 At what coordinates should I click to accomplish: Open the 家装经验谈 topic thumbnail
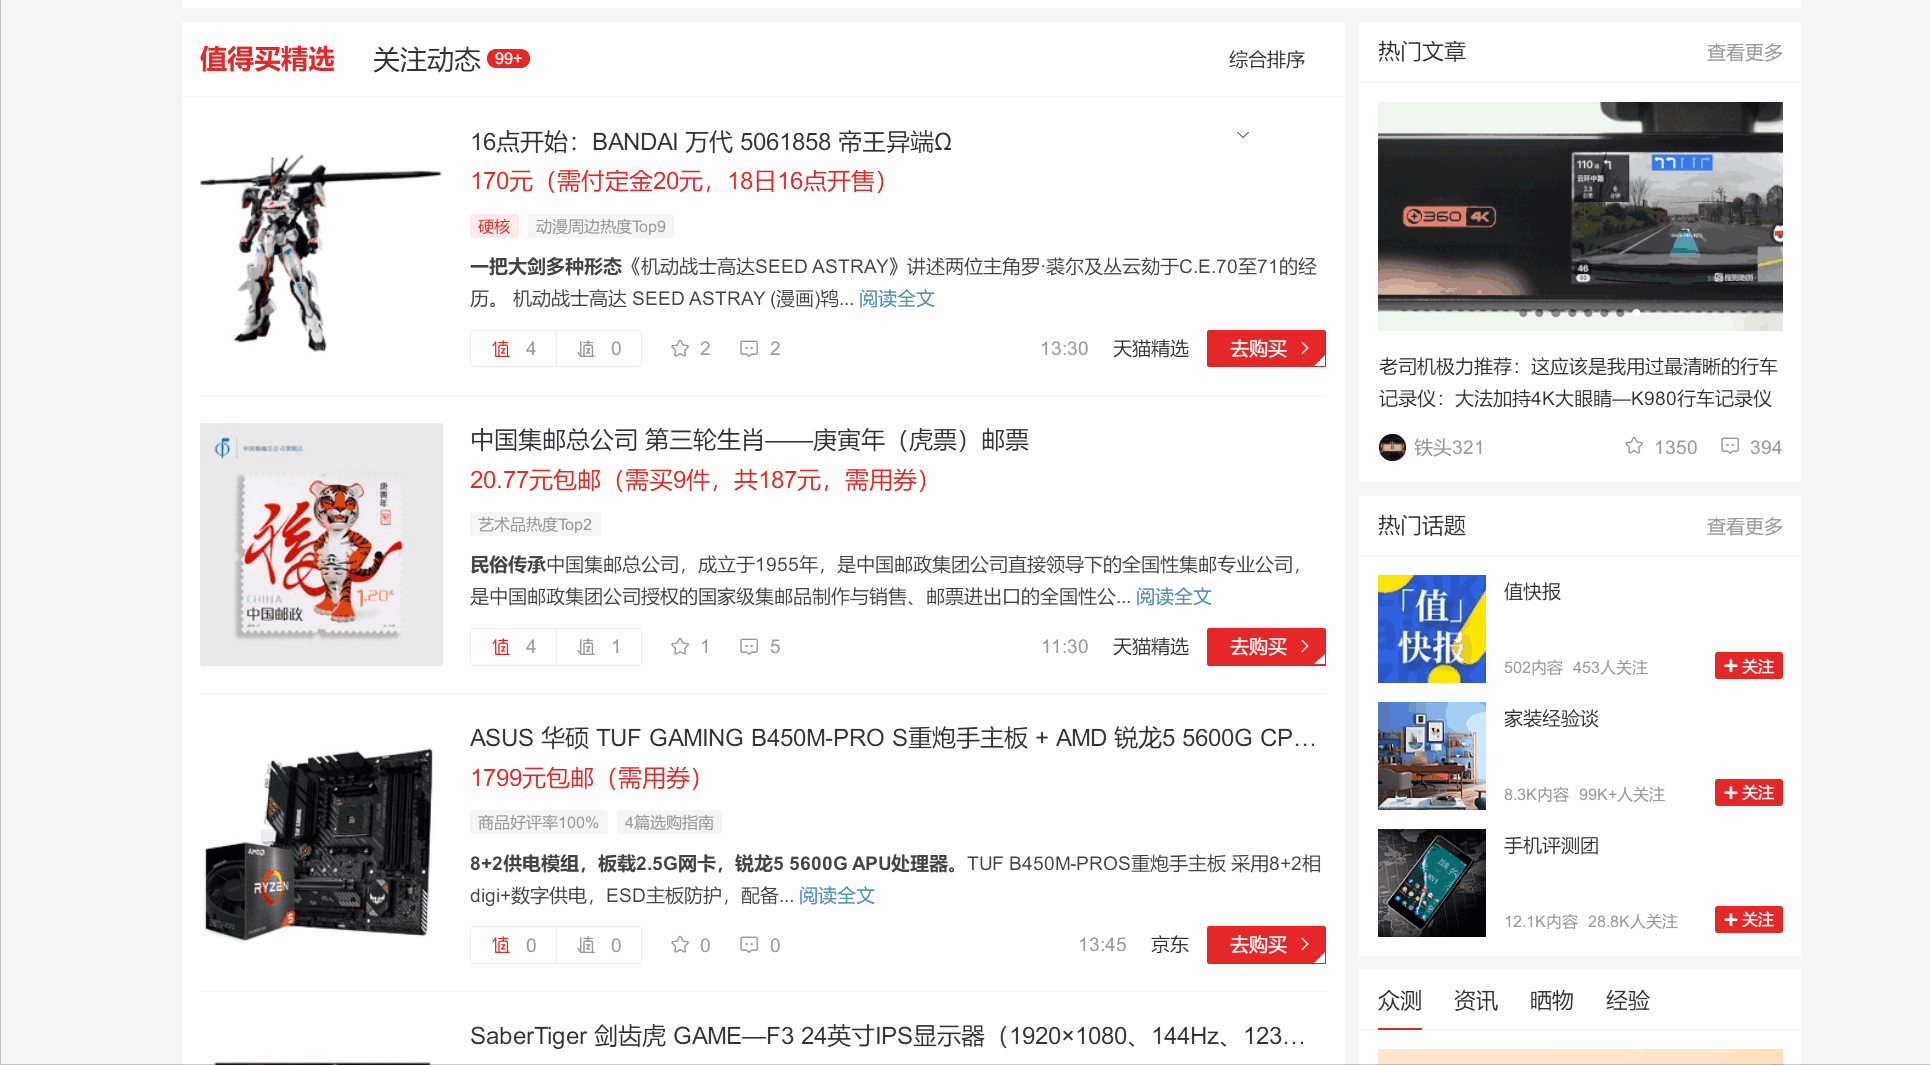click(1432, 756)
